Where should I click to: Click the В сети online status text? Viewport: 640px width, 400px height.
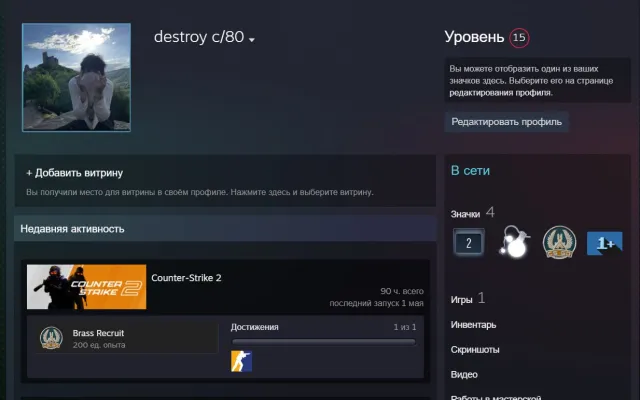pos(470,171)
